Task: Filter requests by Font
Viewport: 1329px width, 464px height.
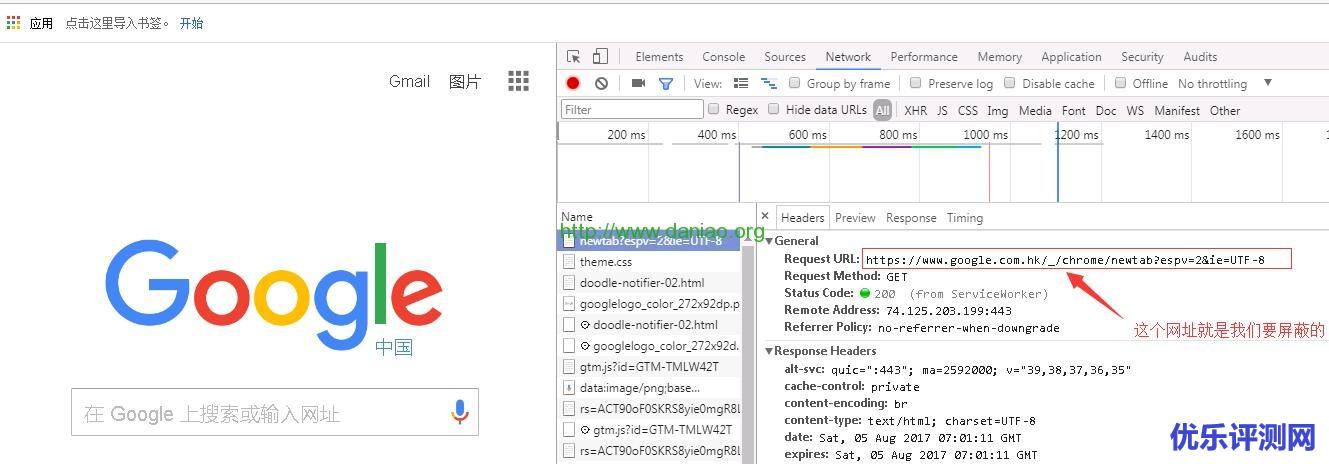Action: click(x=1074, y=110)
